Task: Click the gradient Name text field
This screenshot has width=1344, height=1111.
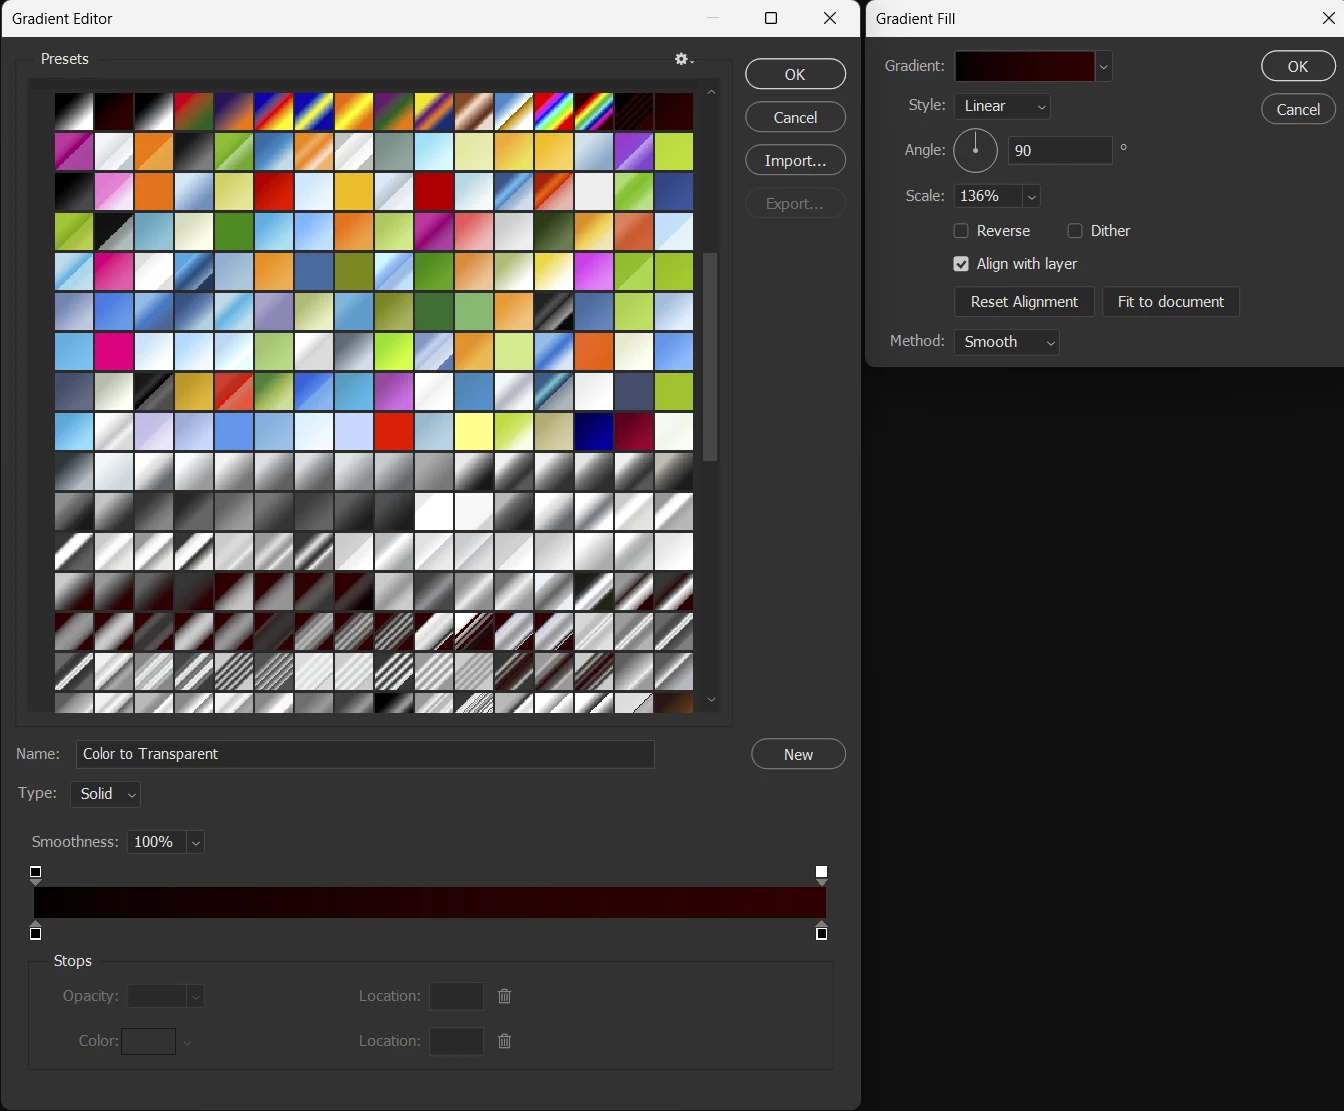Action: 365,754
